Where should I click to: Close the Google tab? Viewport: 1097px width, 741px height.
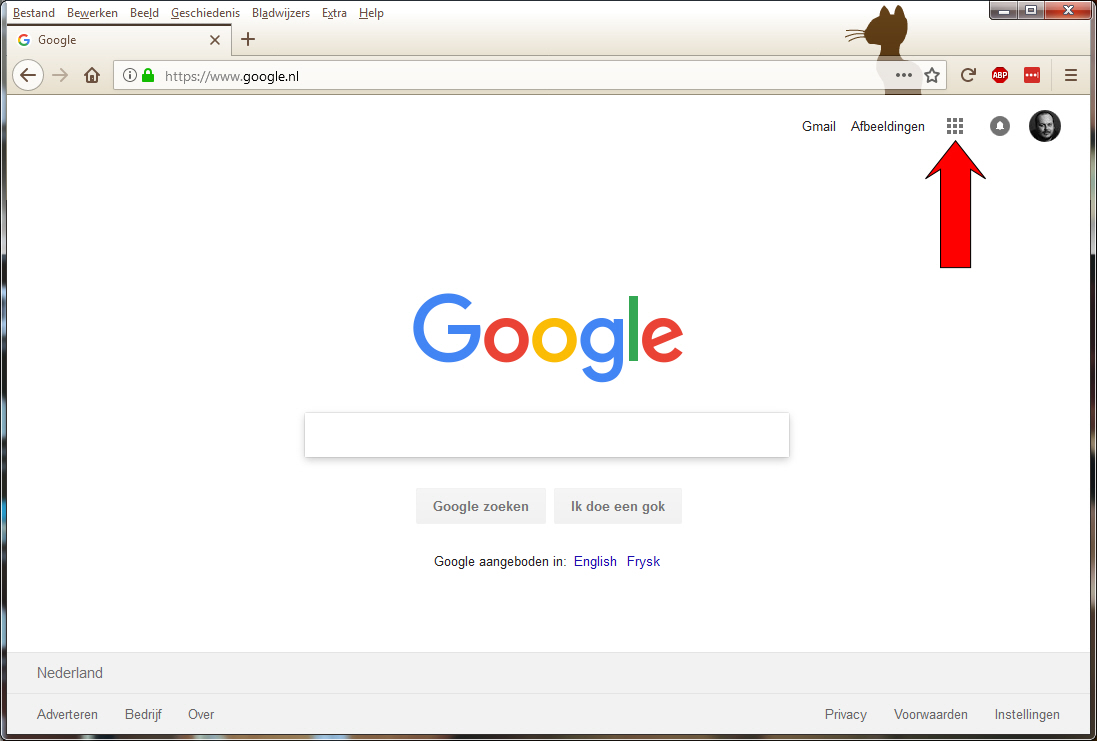[x=214, y=40]
